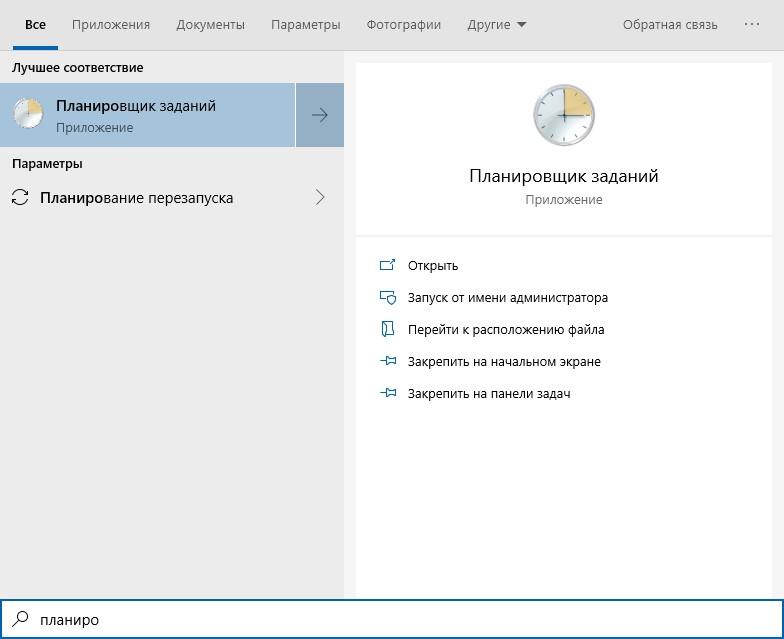This screenshot has height=639, width=784.
Task: Select the Документы tab
Action: point(210,24)
